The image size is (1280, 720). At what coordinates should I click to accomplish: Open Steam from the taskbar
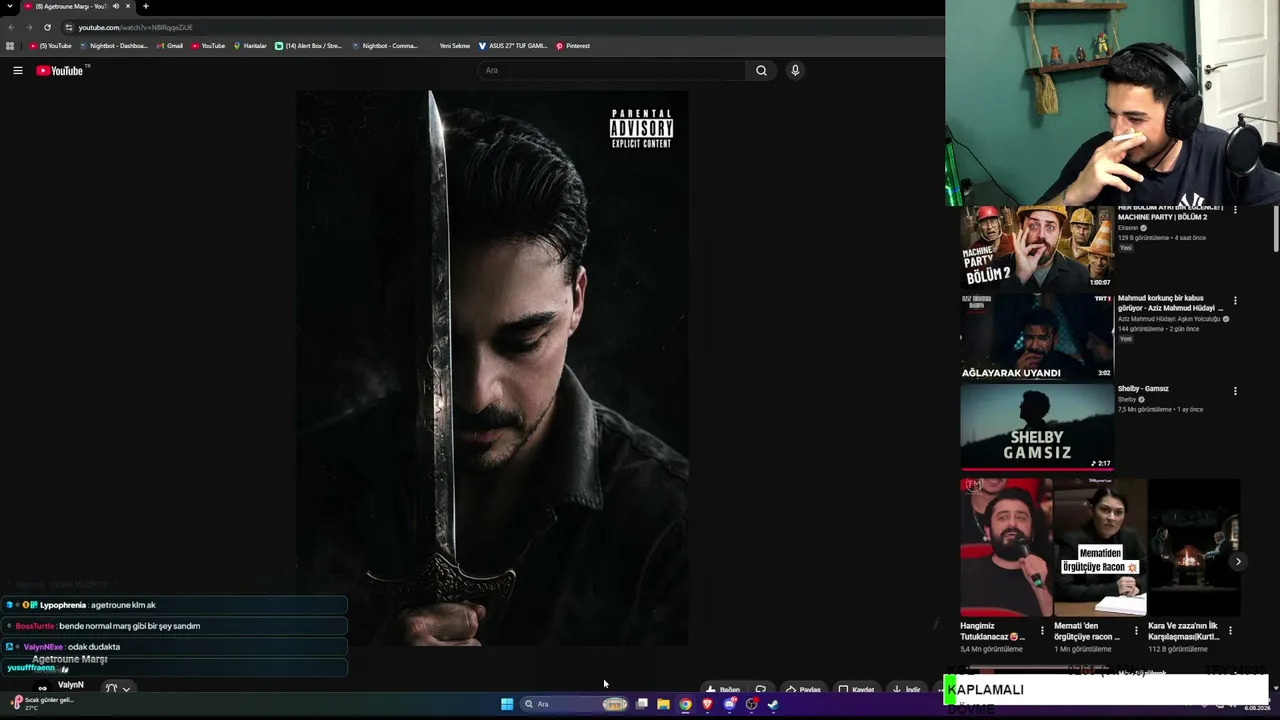coord(773,704)
